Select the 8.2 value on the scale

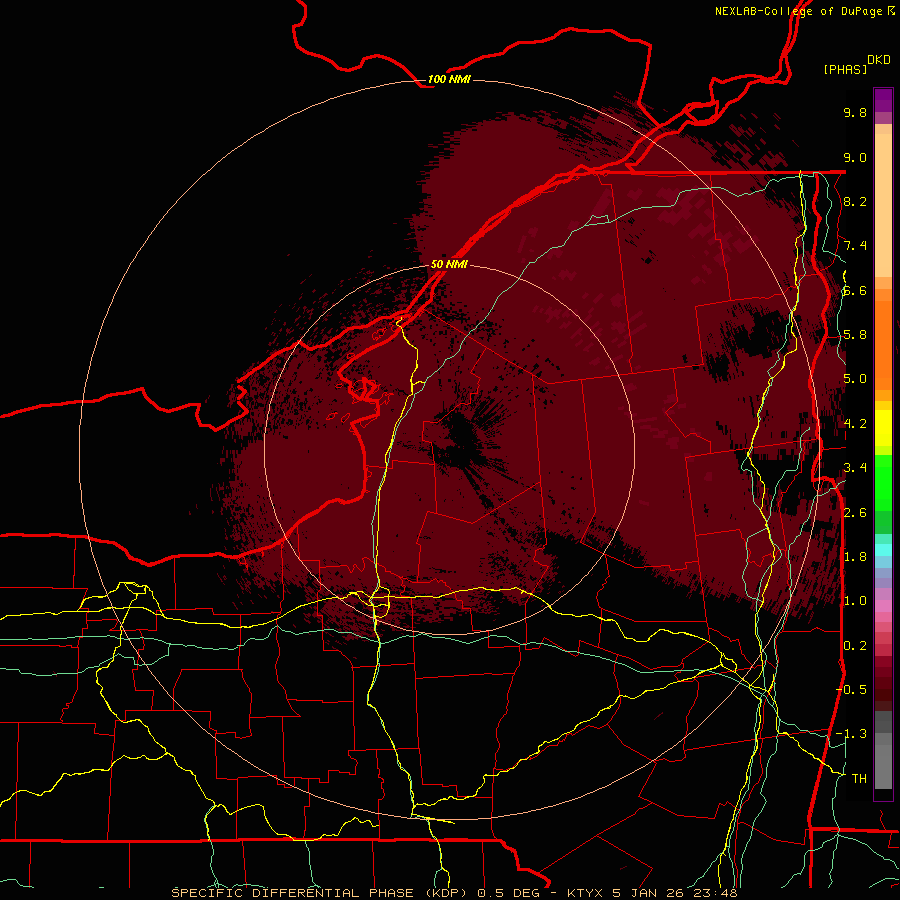click(x=855, y=201)
